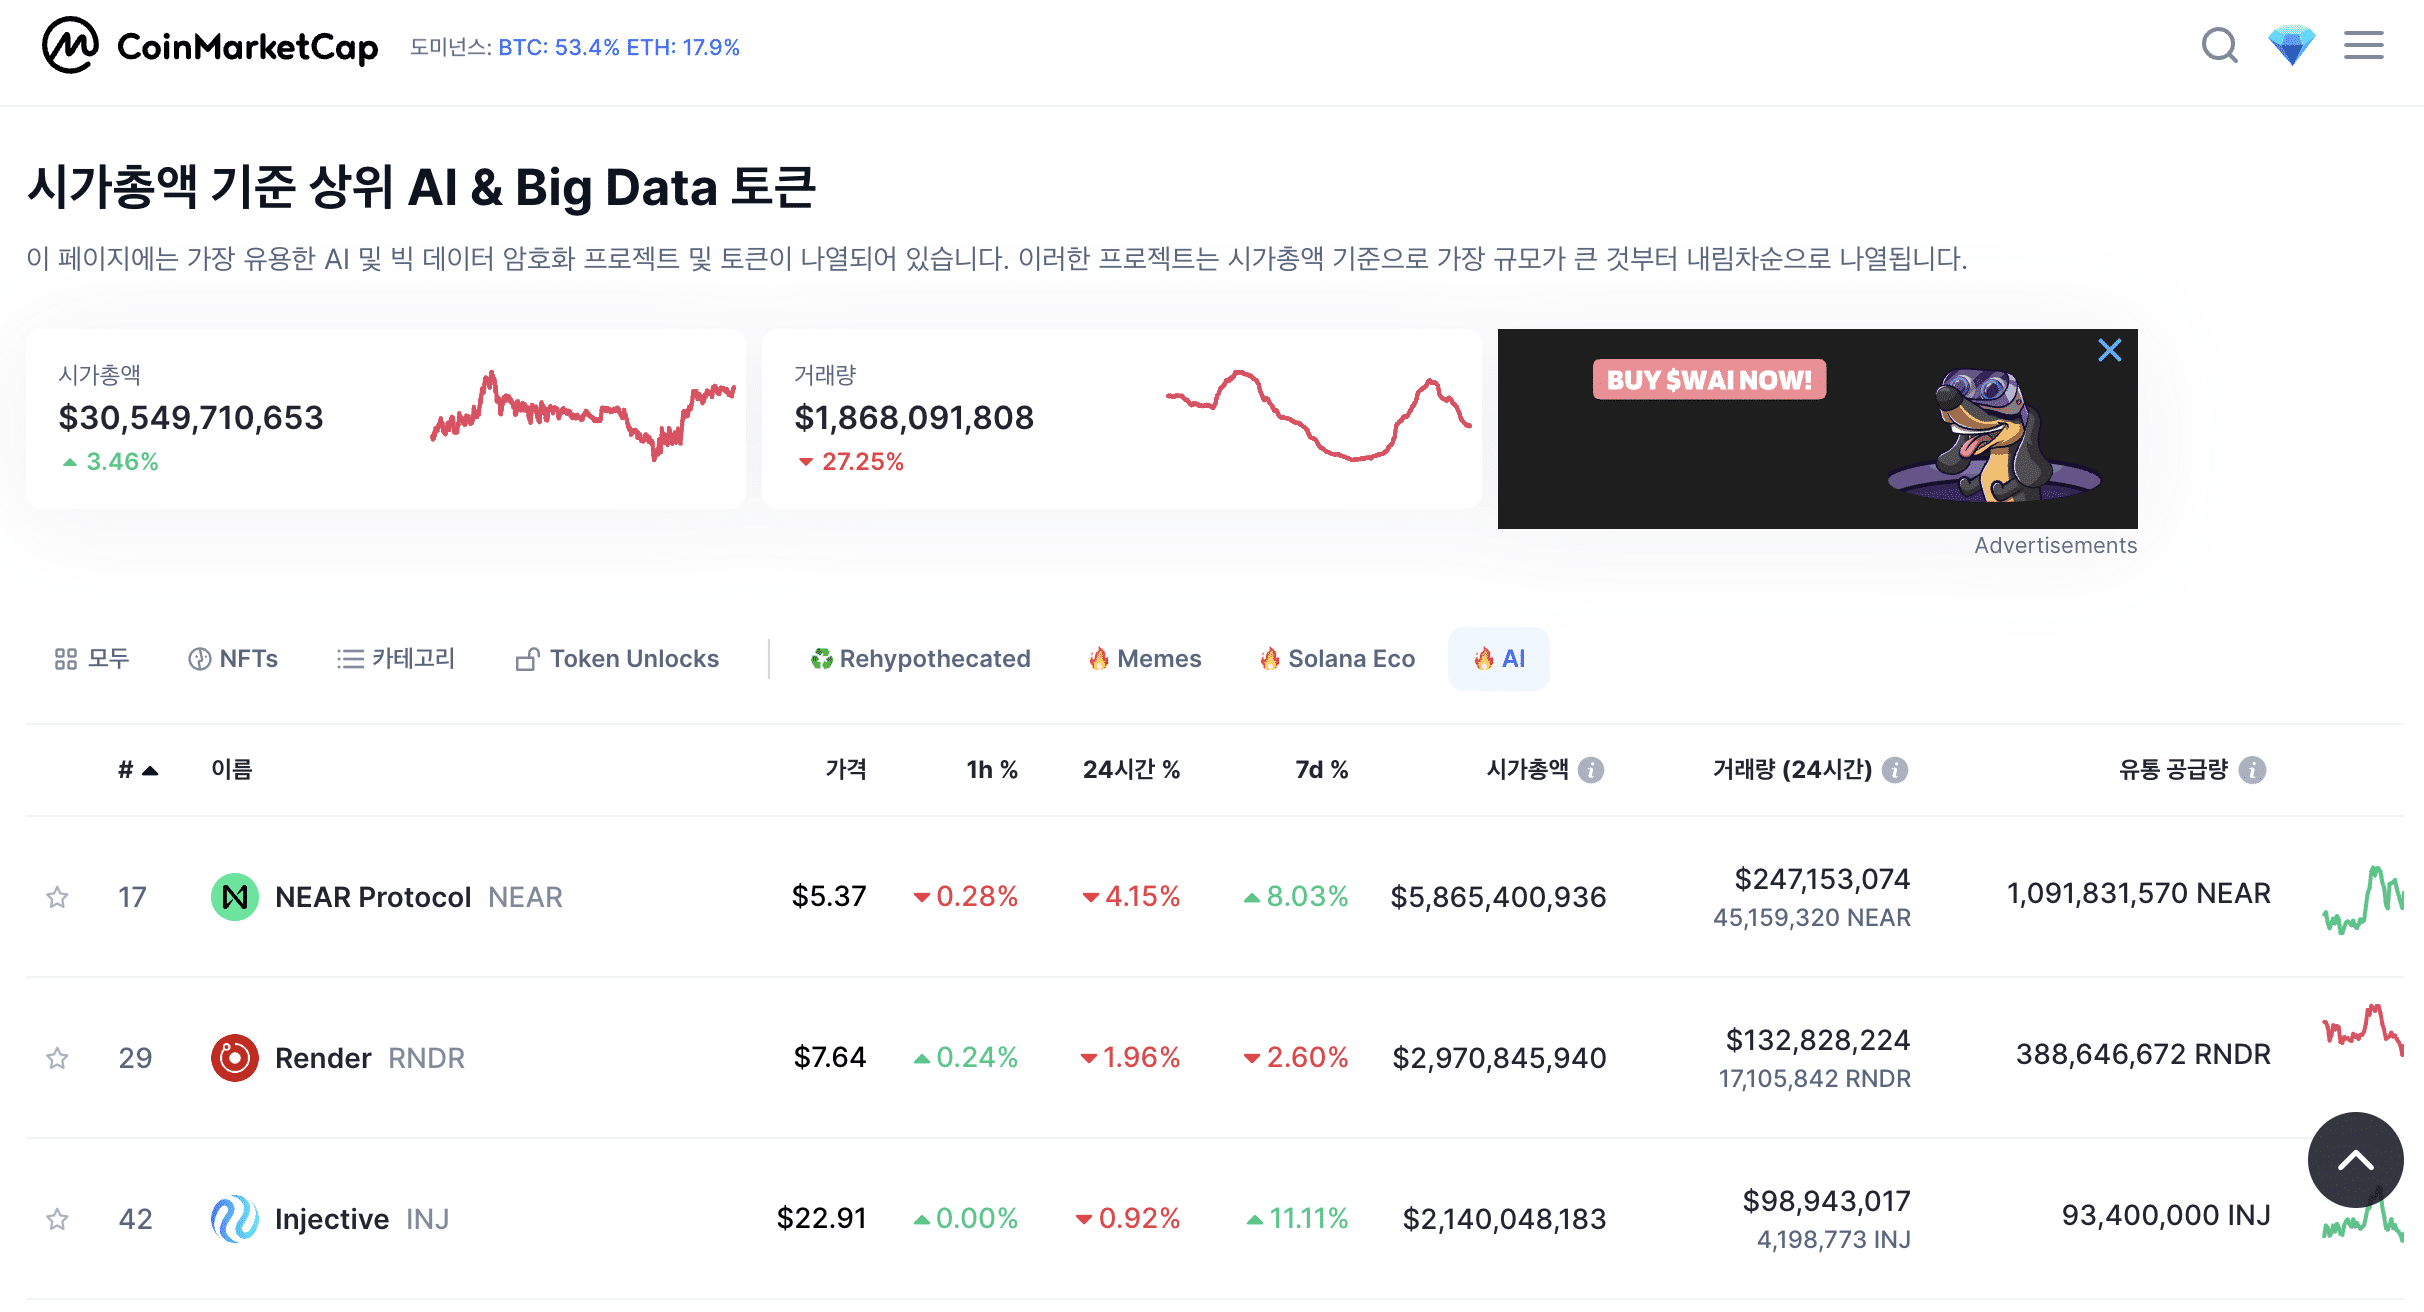Screen dimensions: 2424x1312
Task: Sort by the # rank column
Action: [x=138, y=770]
